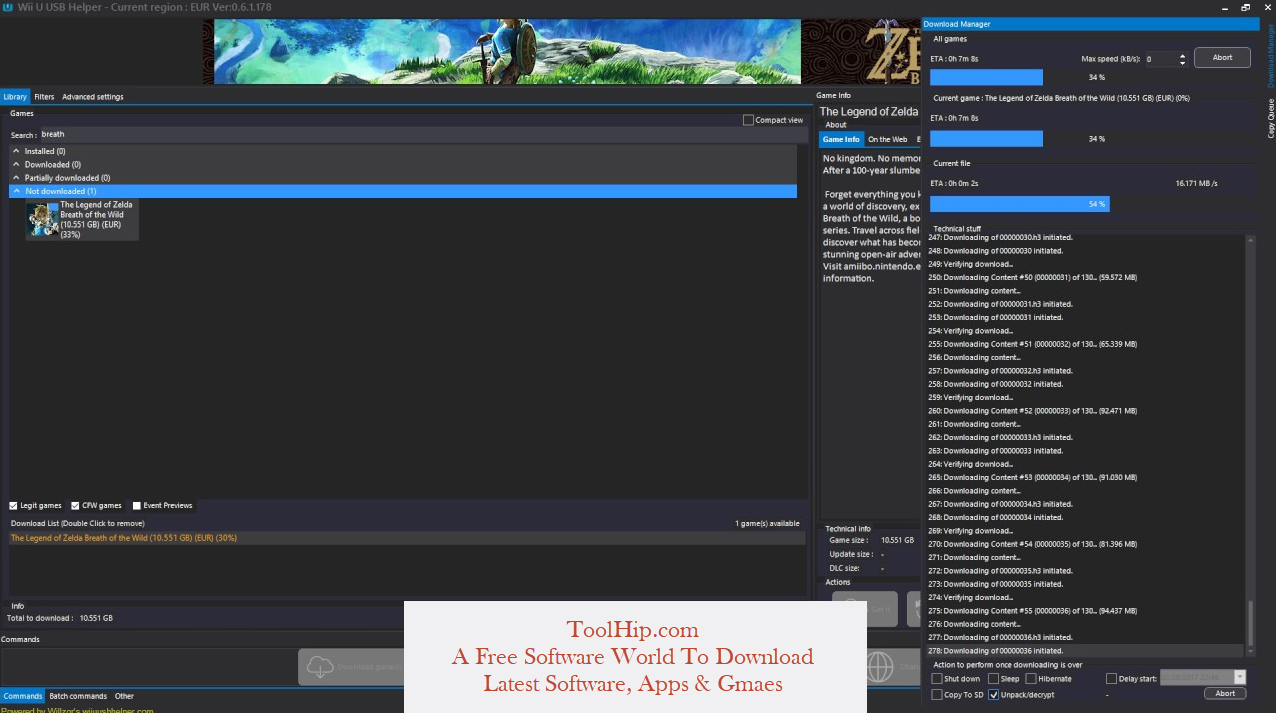Switch to the On the Web tab
This screenshot has width=1276, height=713.
(x=887, y=139)
